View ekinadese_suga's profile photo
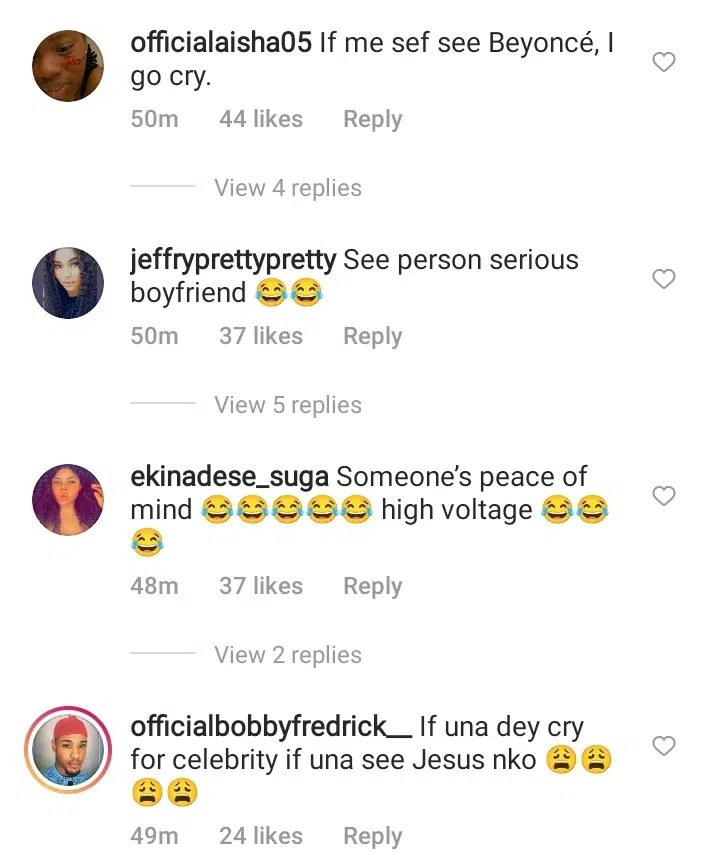720x853 pixels. coord(68,499)
